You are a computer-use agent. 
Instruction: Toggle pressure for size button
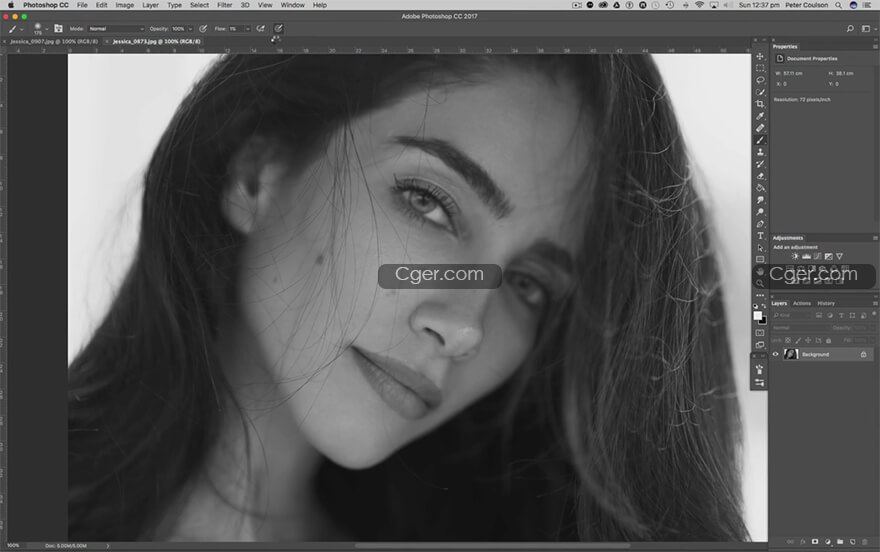[x=278, y=29]
